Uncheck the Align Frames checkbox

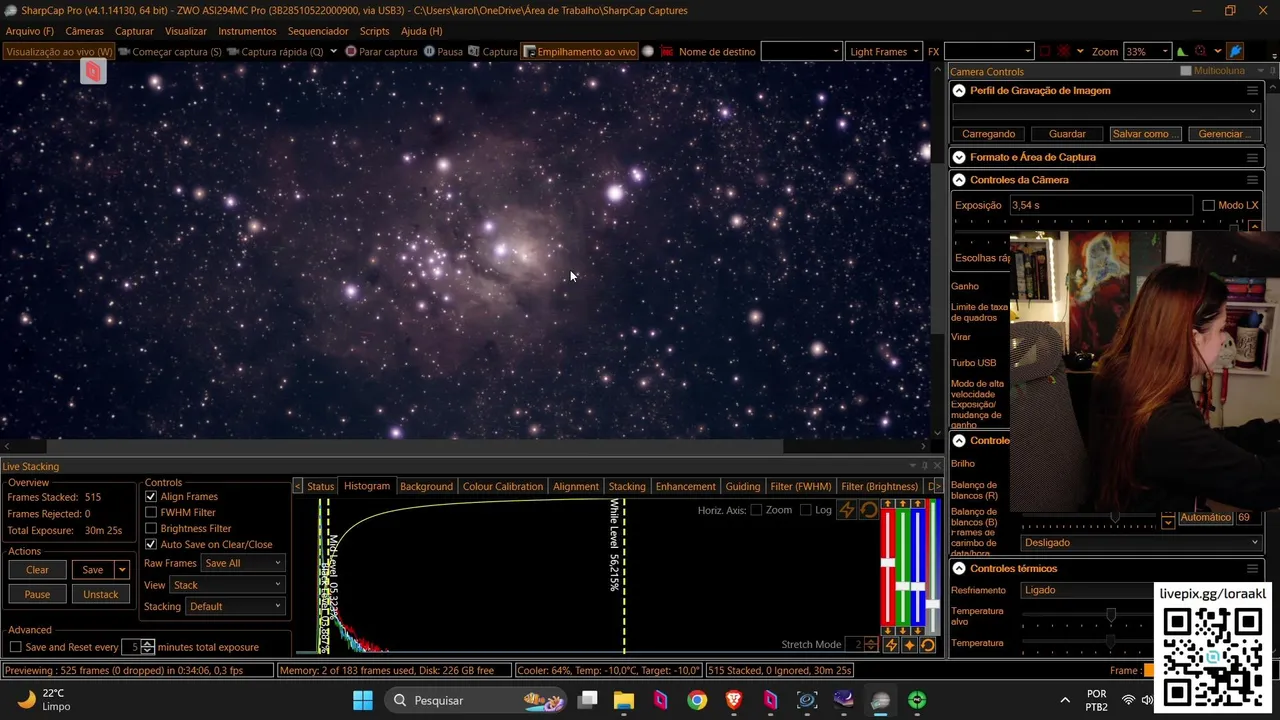tap(152, 497)
